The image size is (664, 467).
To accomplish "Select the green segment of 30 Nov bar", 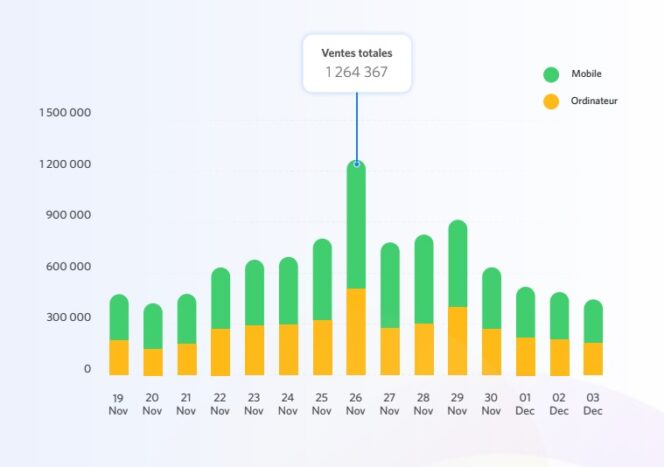I will pos(492,298).
